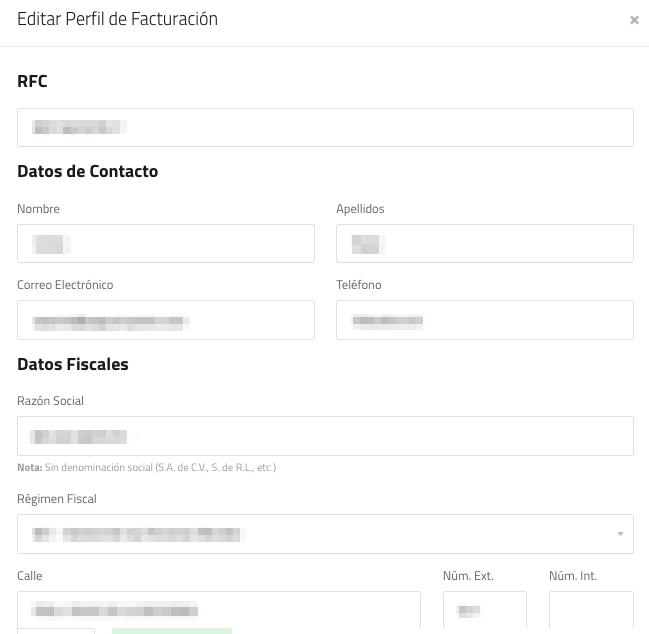The image size is (649, 634).
Task: Select the Correo Electrónico input box
Action: pos(166,320)
